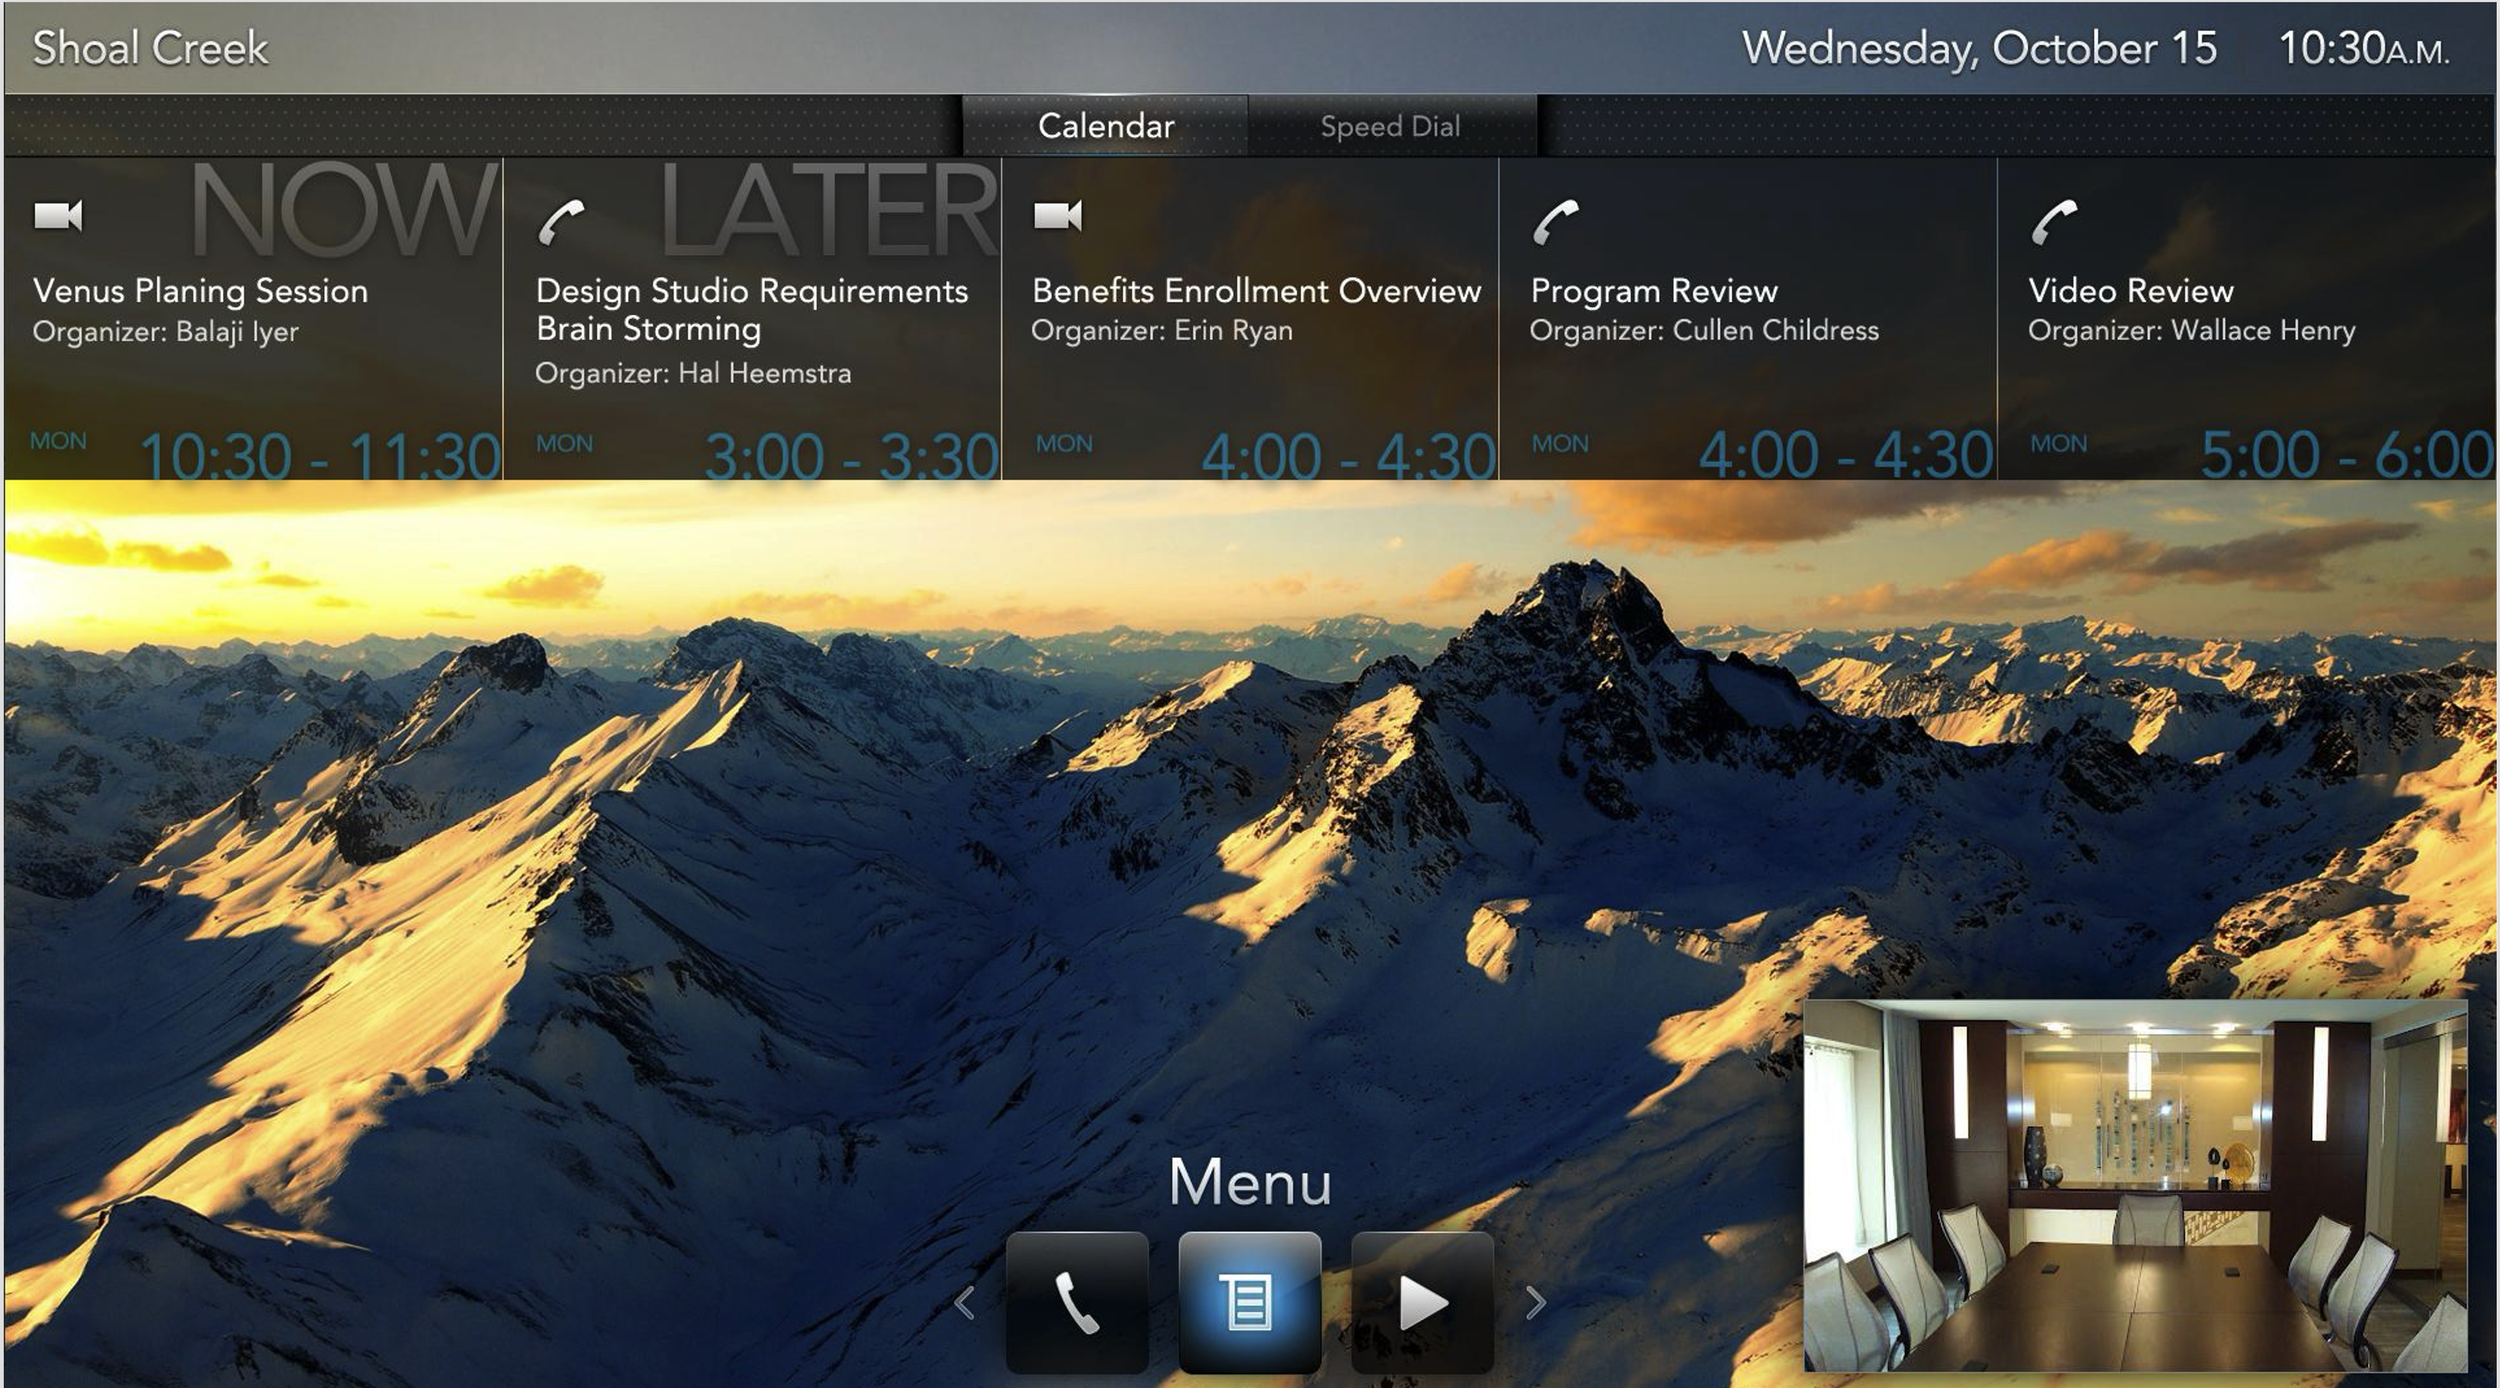Click the Shoal Creek room name
2500x1388 pixels.
[x=150, y=49]
